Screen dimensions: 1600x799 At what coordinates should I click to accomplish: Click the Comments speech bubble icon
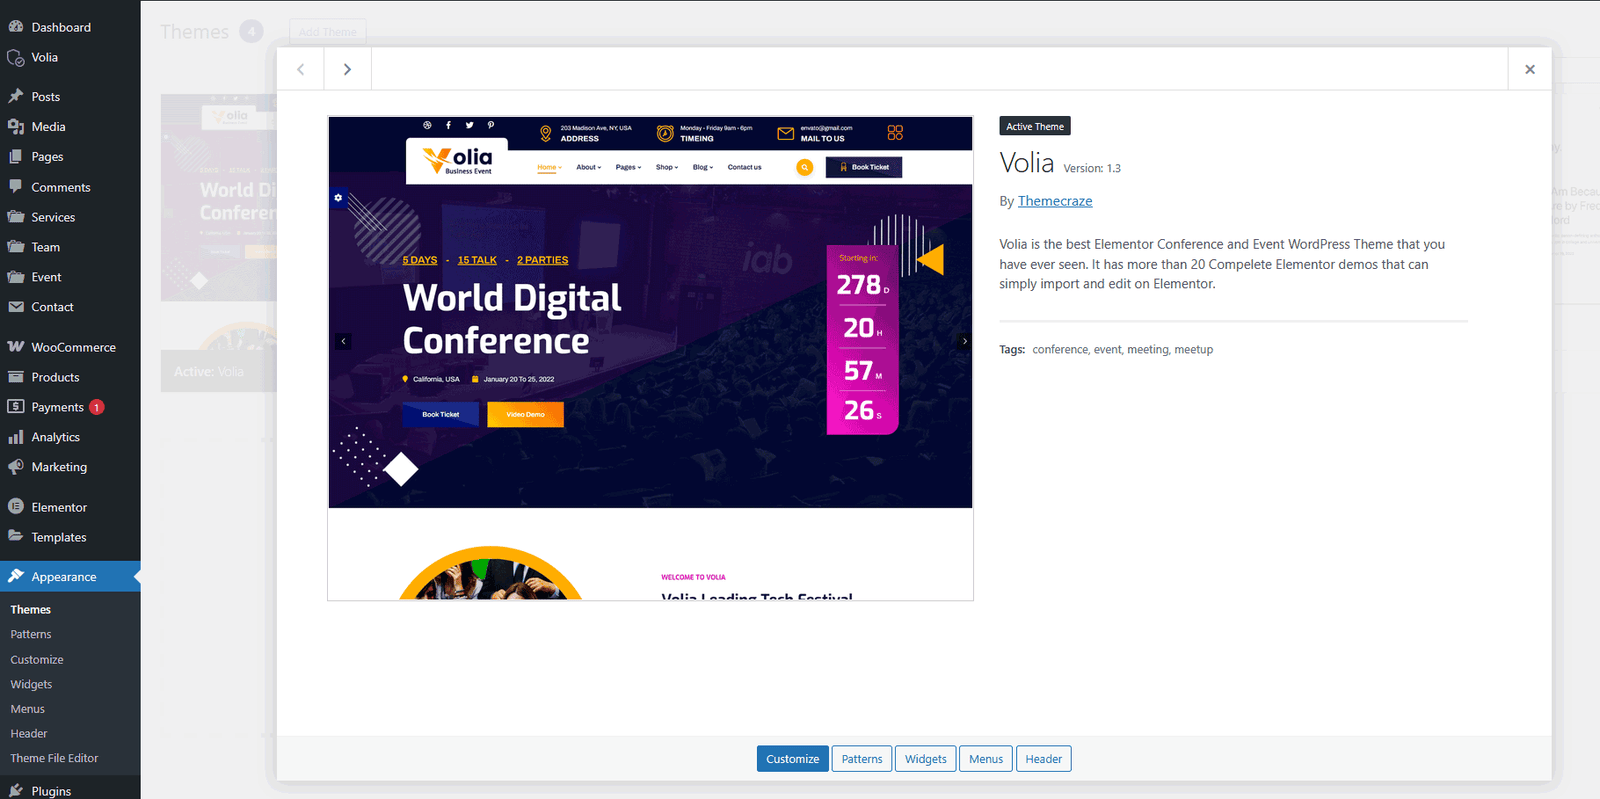coord(16,187)
